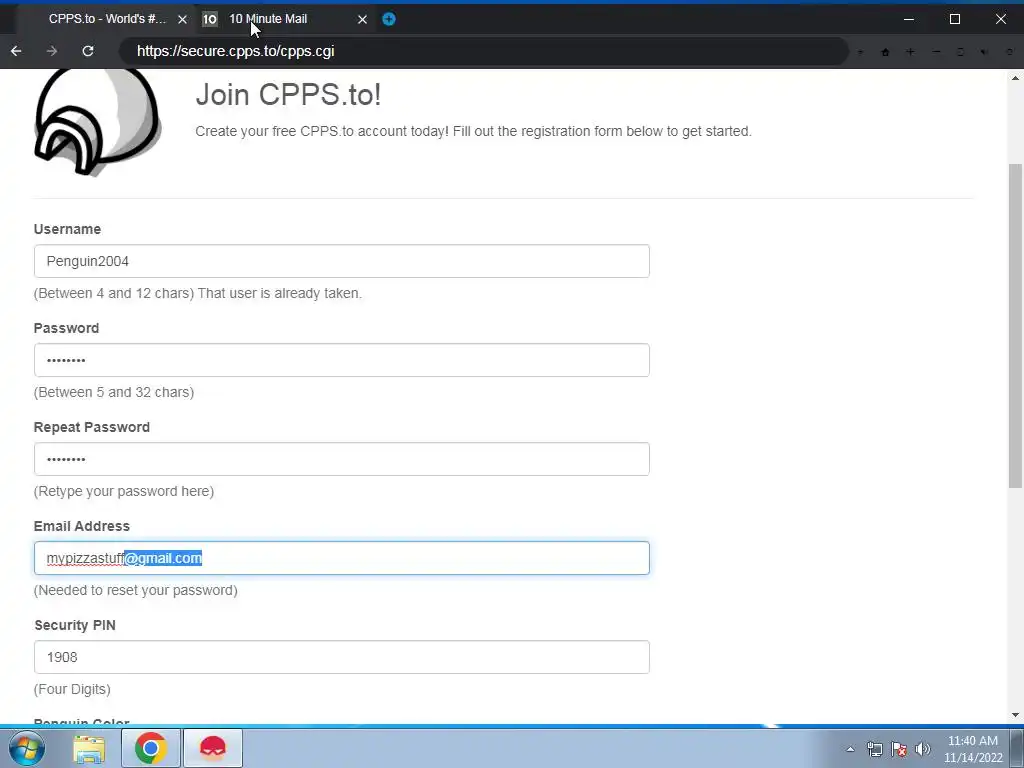Screen dimensions: 1024x768
Task: Click the Show Desktop strip
Action: [x=1017, y=748]
